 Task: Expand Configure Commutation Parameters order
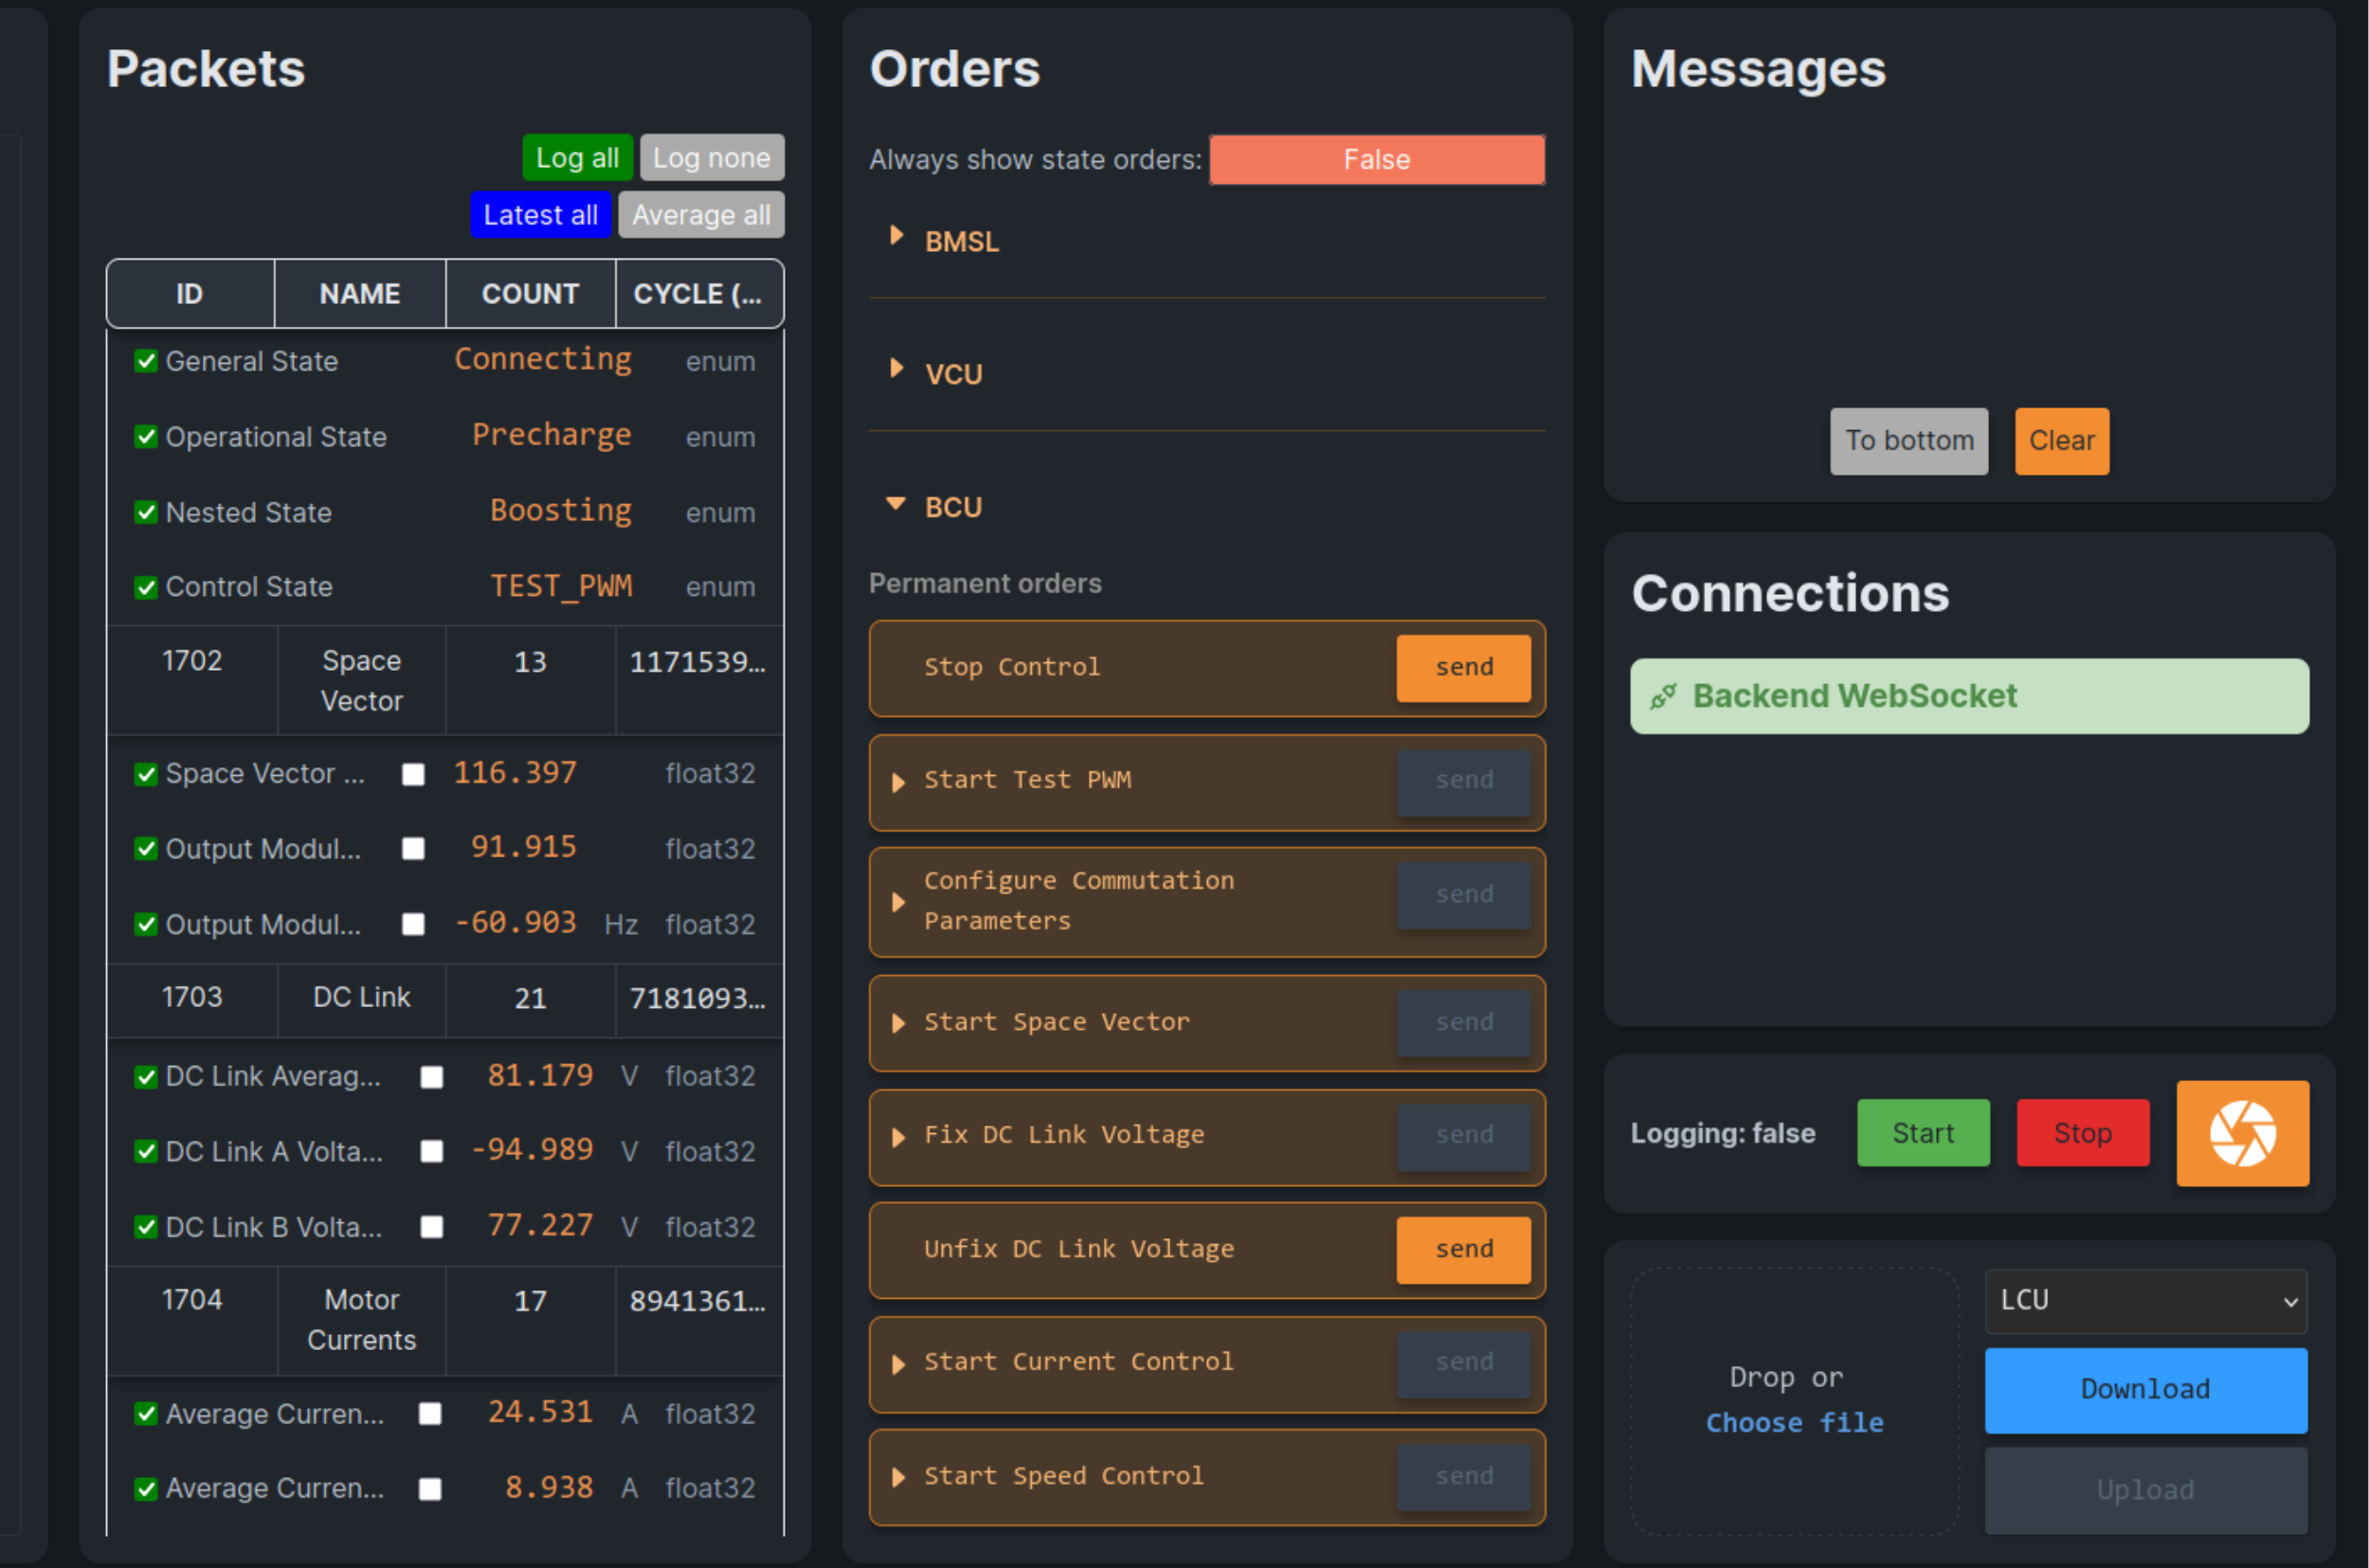[x=898, y=902]
